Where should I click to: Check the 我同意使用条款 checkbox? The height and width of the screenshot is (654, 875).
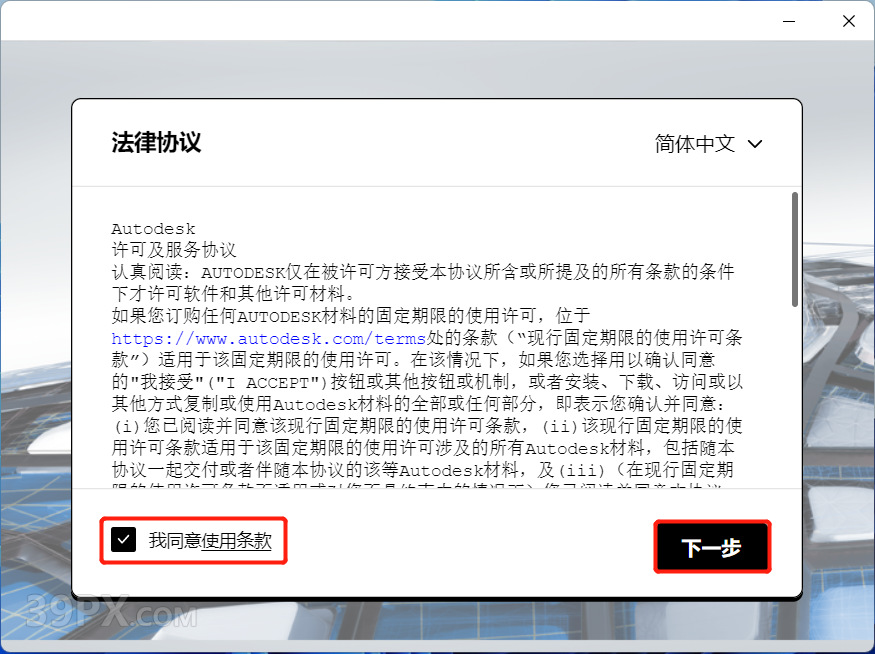[x=123, y=540]
